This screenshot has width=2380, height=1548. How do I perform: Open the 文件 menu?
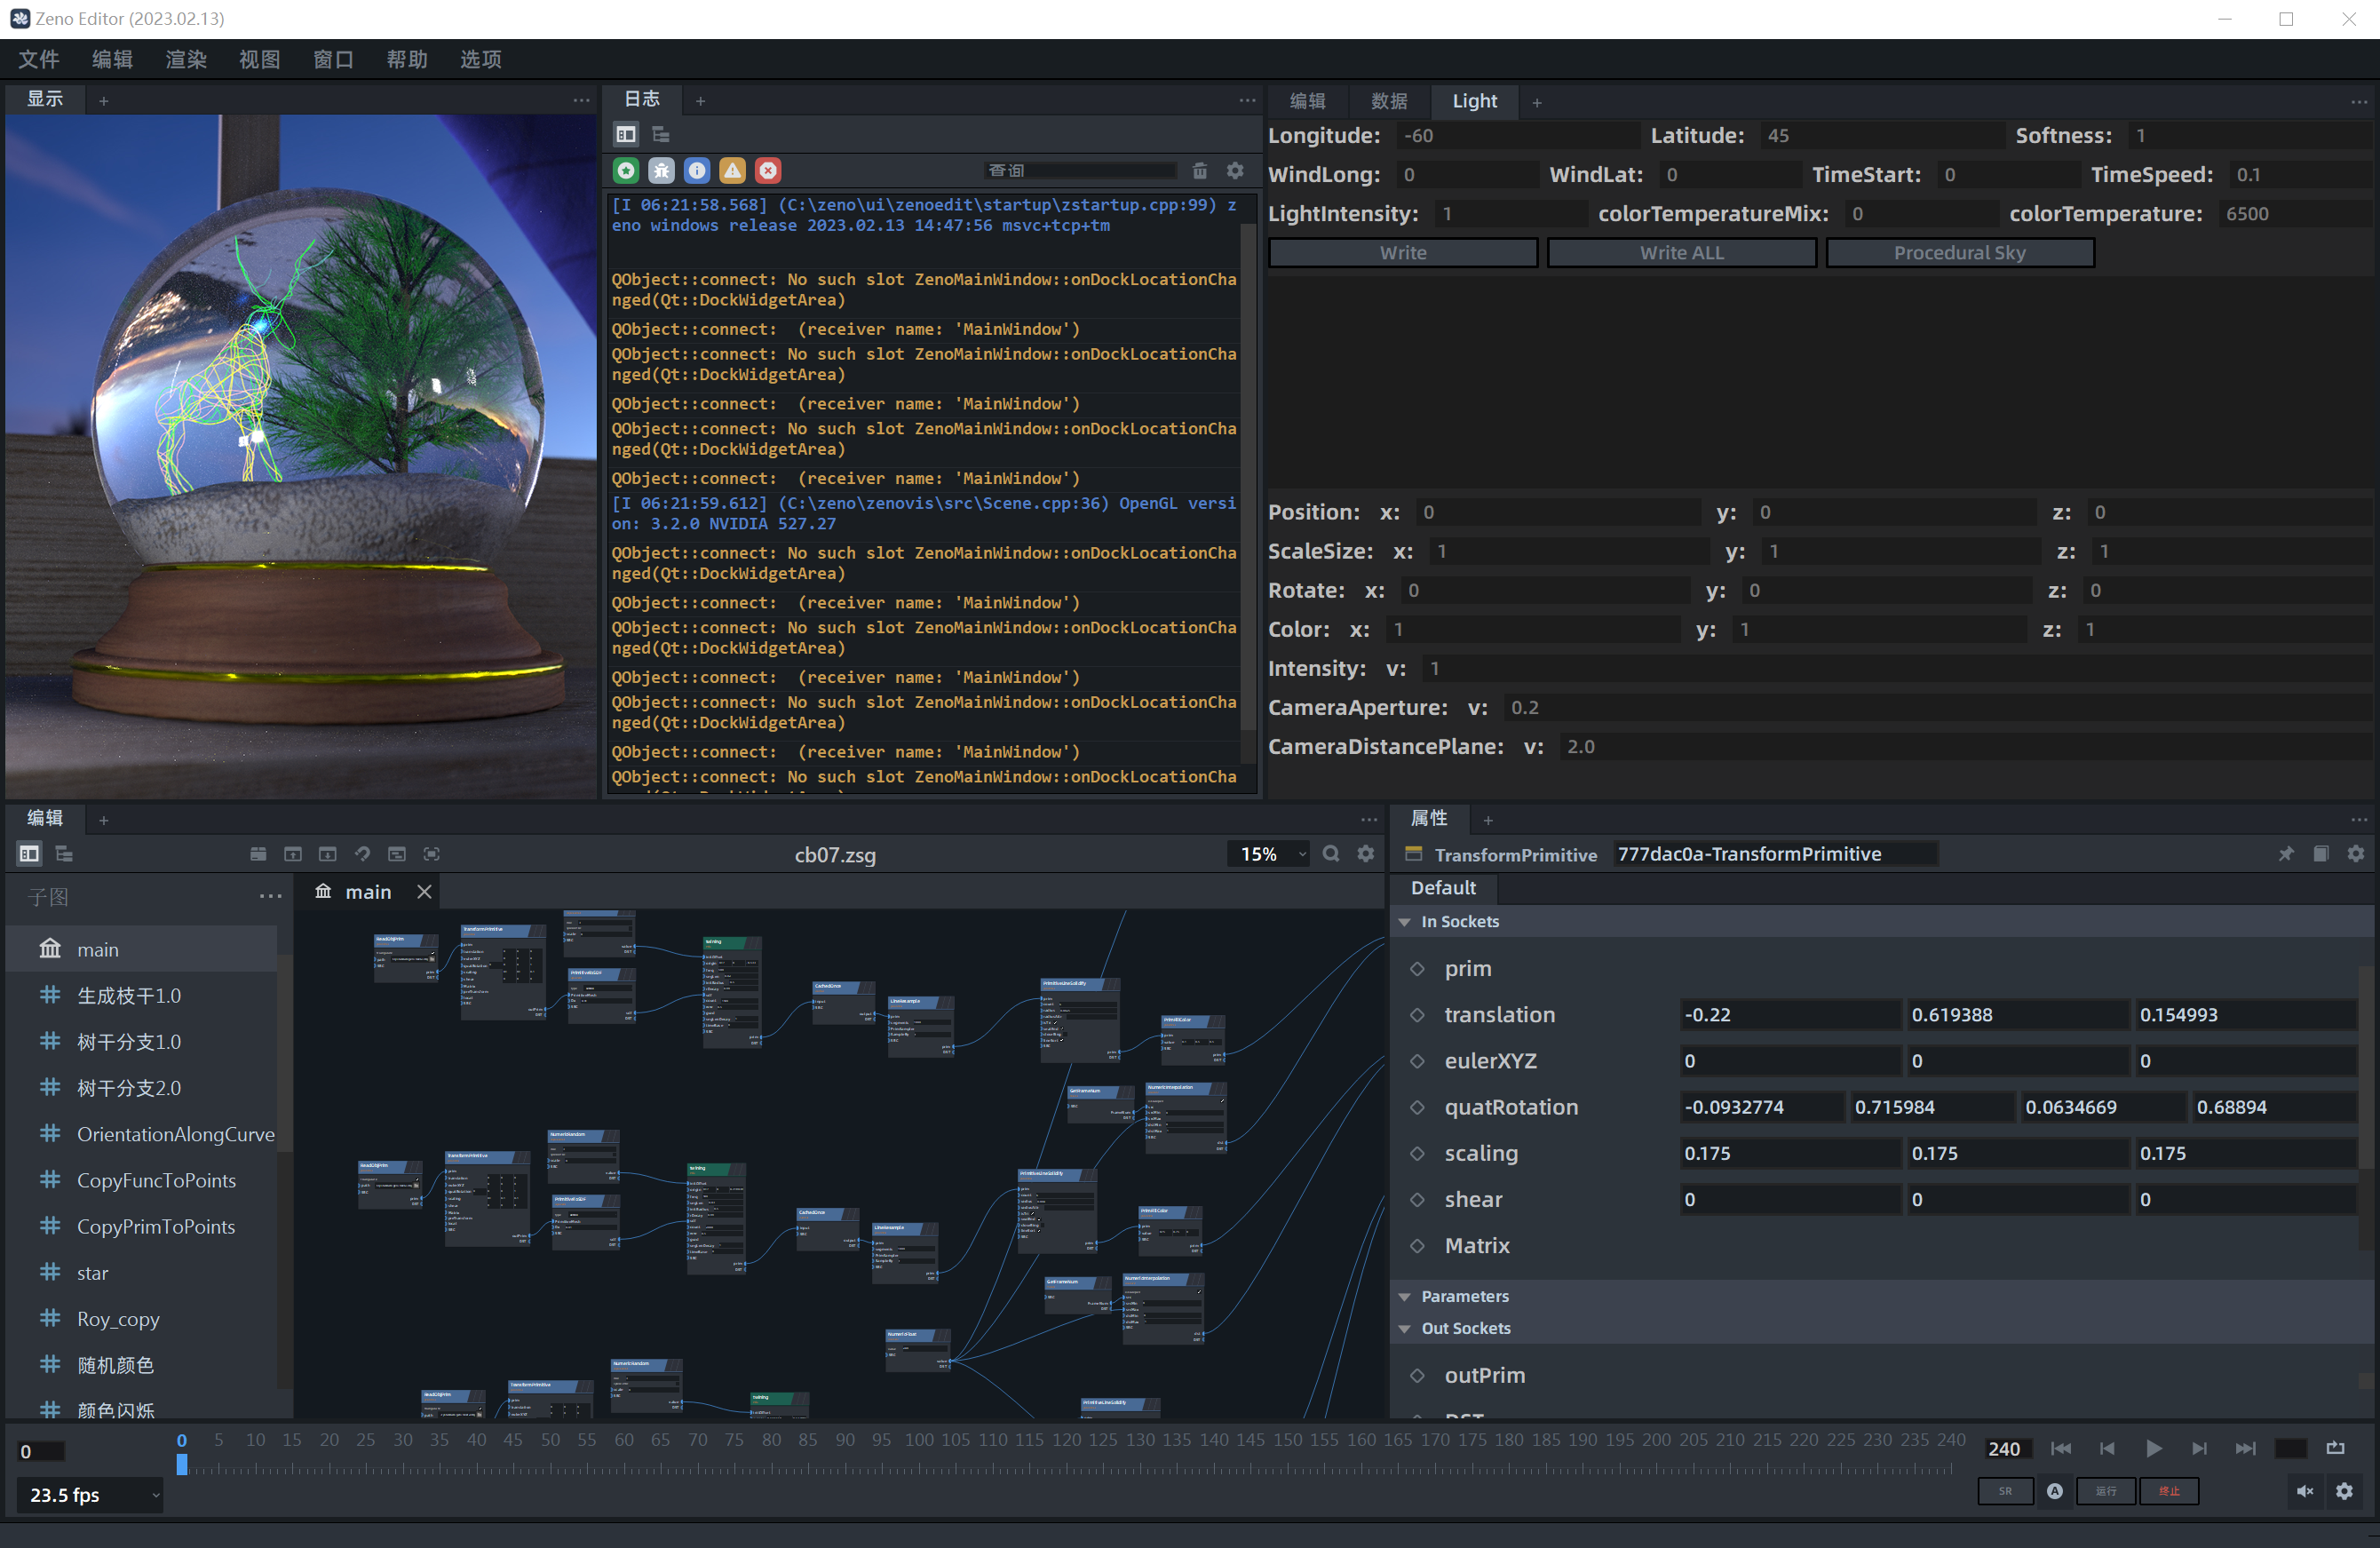click(39, 59)
